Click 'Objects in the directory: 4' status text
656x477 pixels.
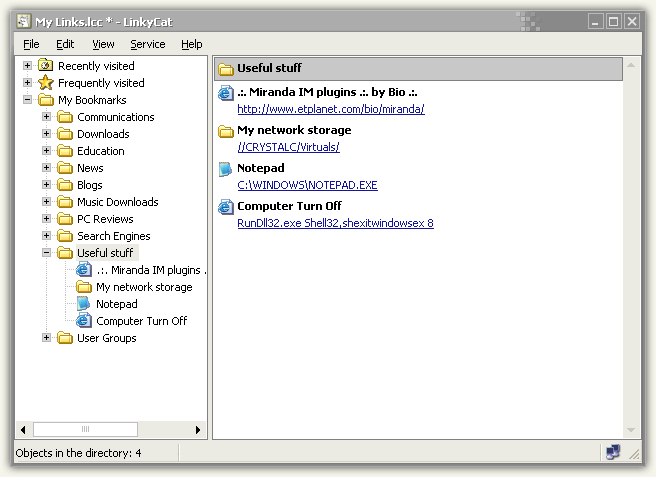pyautogui.click(x=78, y=453)
